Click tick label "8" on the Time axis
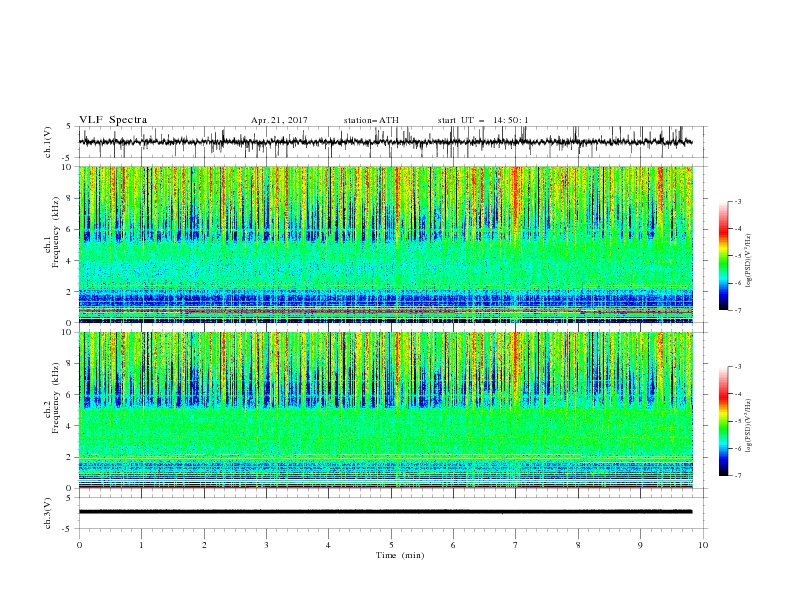 tap(578, 545)
